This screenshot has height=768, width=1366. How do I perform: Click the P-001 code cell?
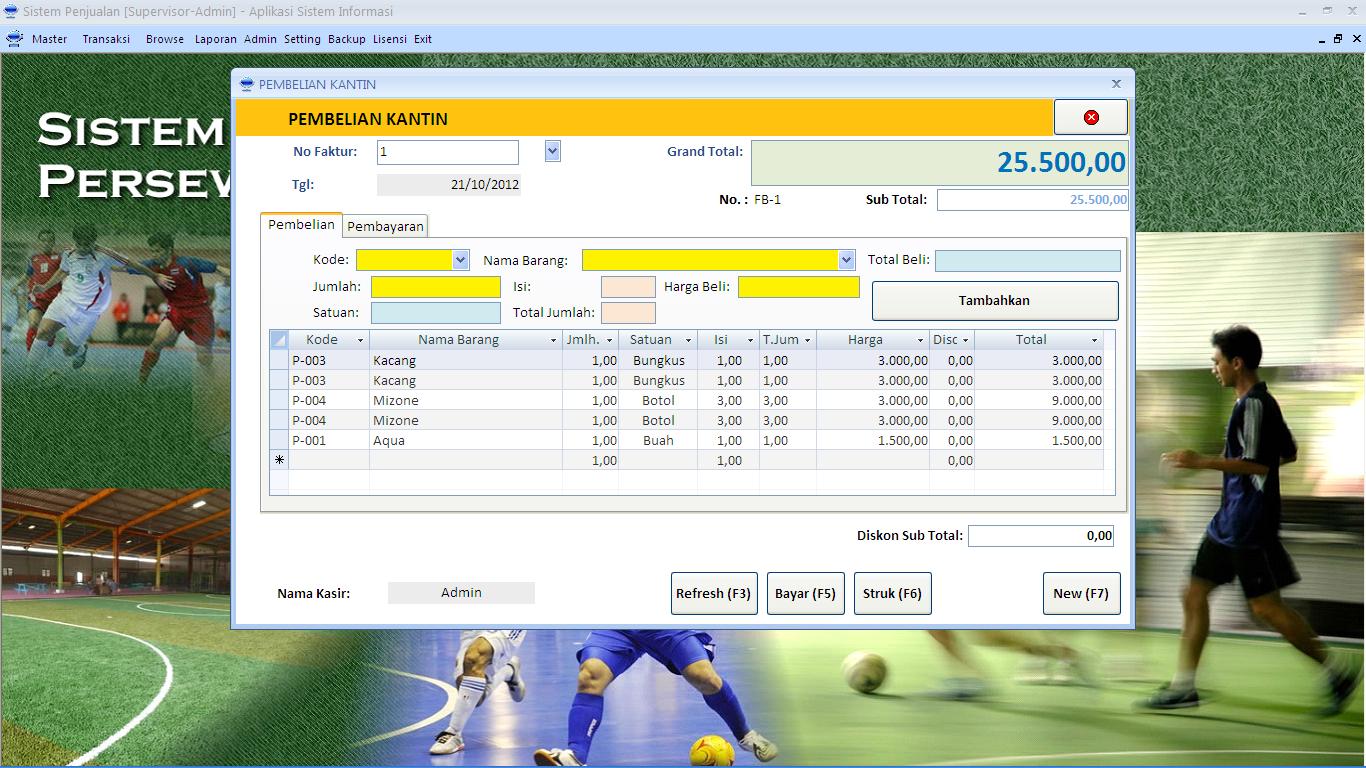[329, 440]
